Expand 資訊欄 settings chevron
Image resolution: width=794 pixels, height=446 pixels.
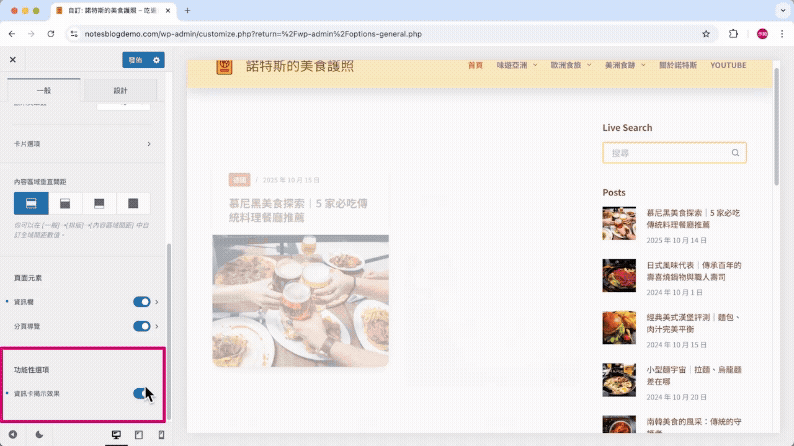pyautogui.click(x=157, y=301)
